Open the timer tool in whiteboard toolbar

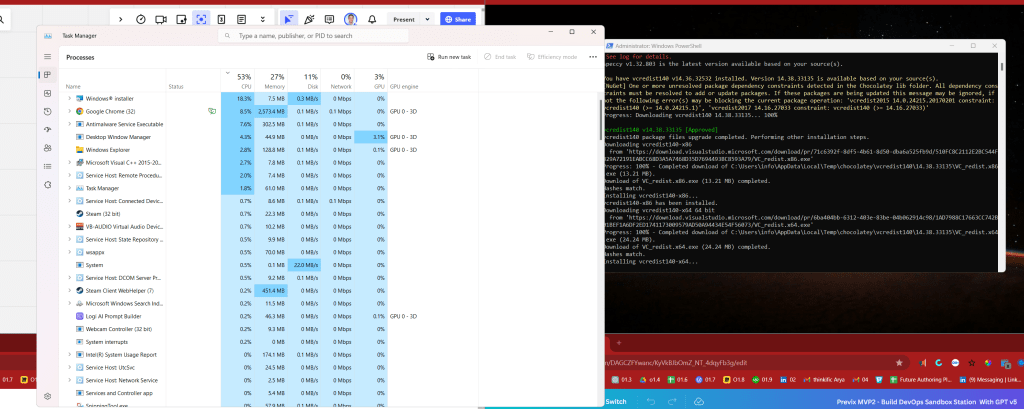(140, 20)
